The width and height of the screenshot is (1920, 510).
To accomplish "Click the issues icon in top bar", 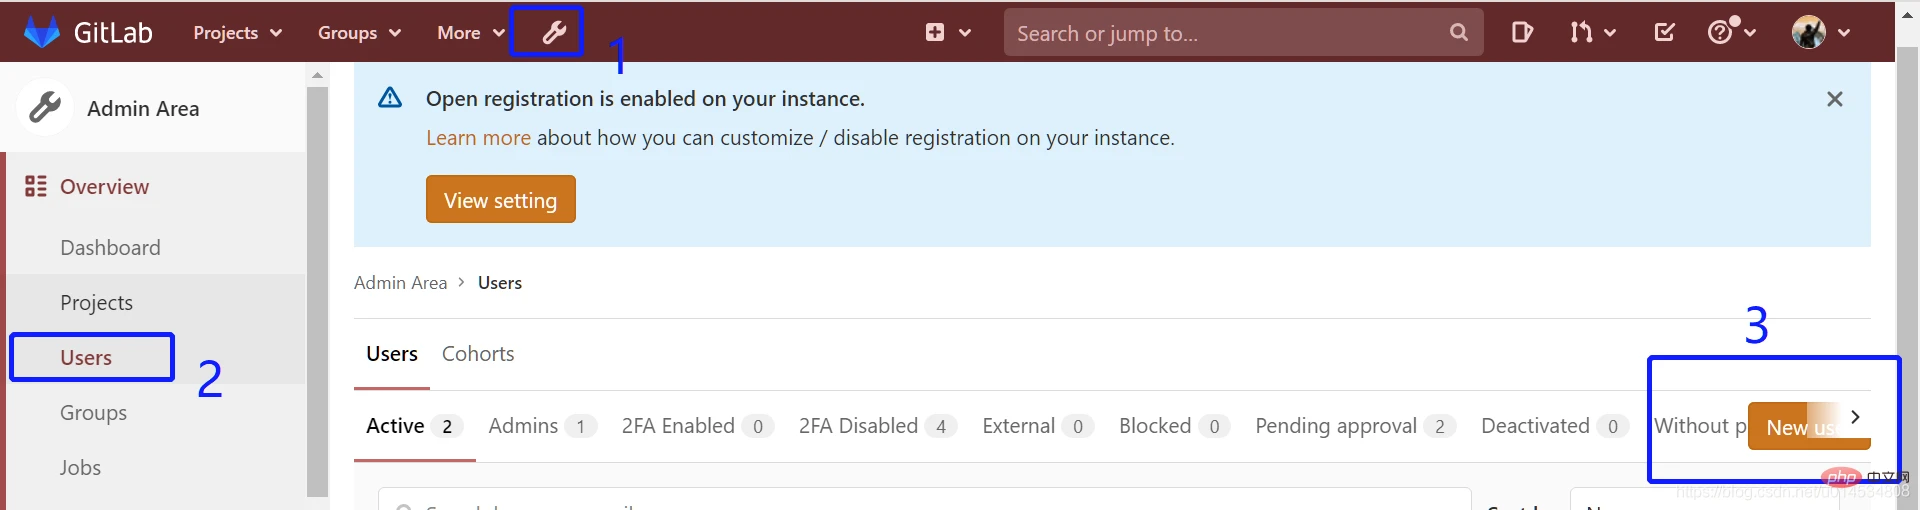I will coord(1522,32).
